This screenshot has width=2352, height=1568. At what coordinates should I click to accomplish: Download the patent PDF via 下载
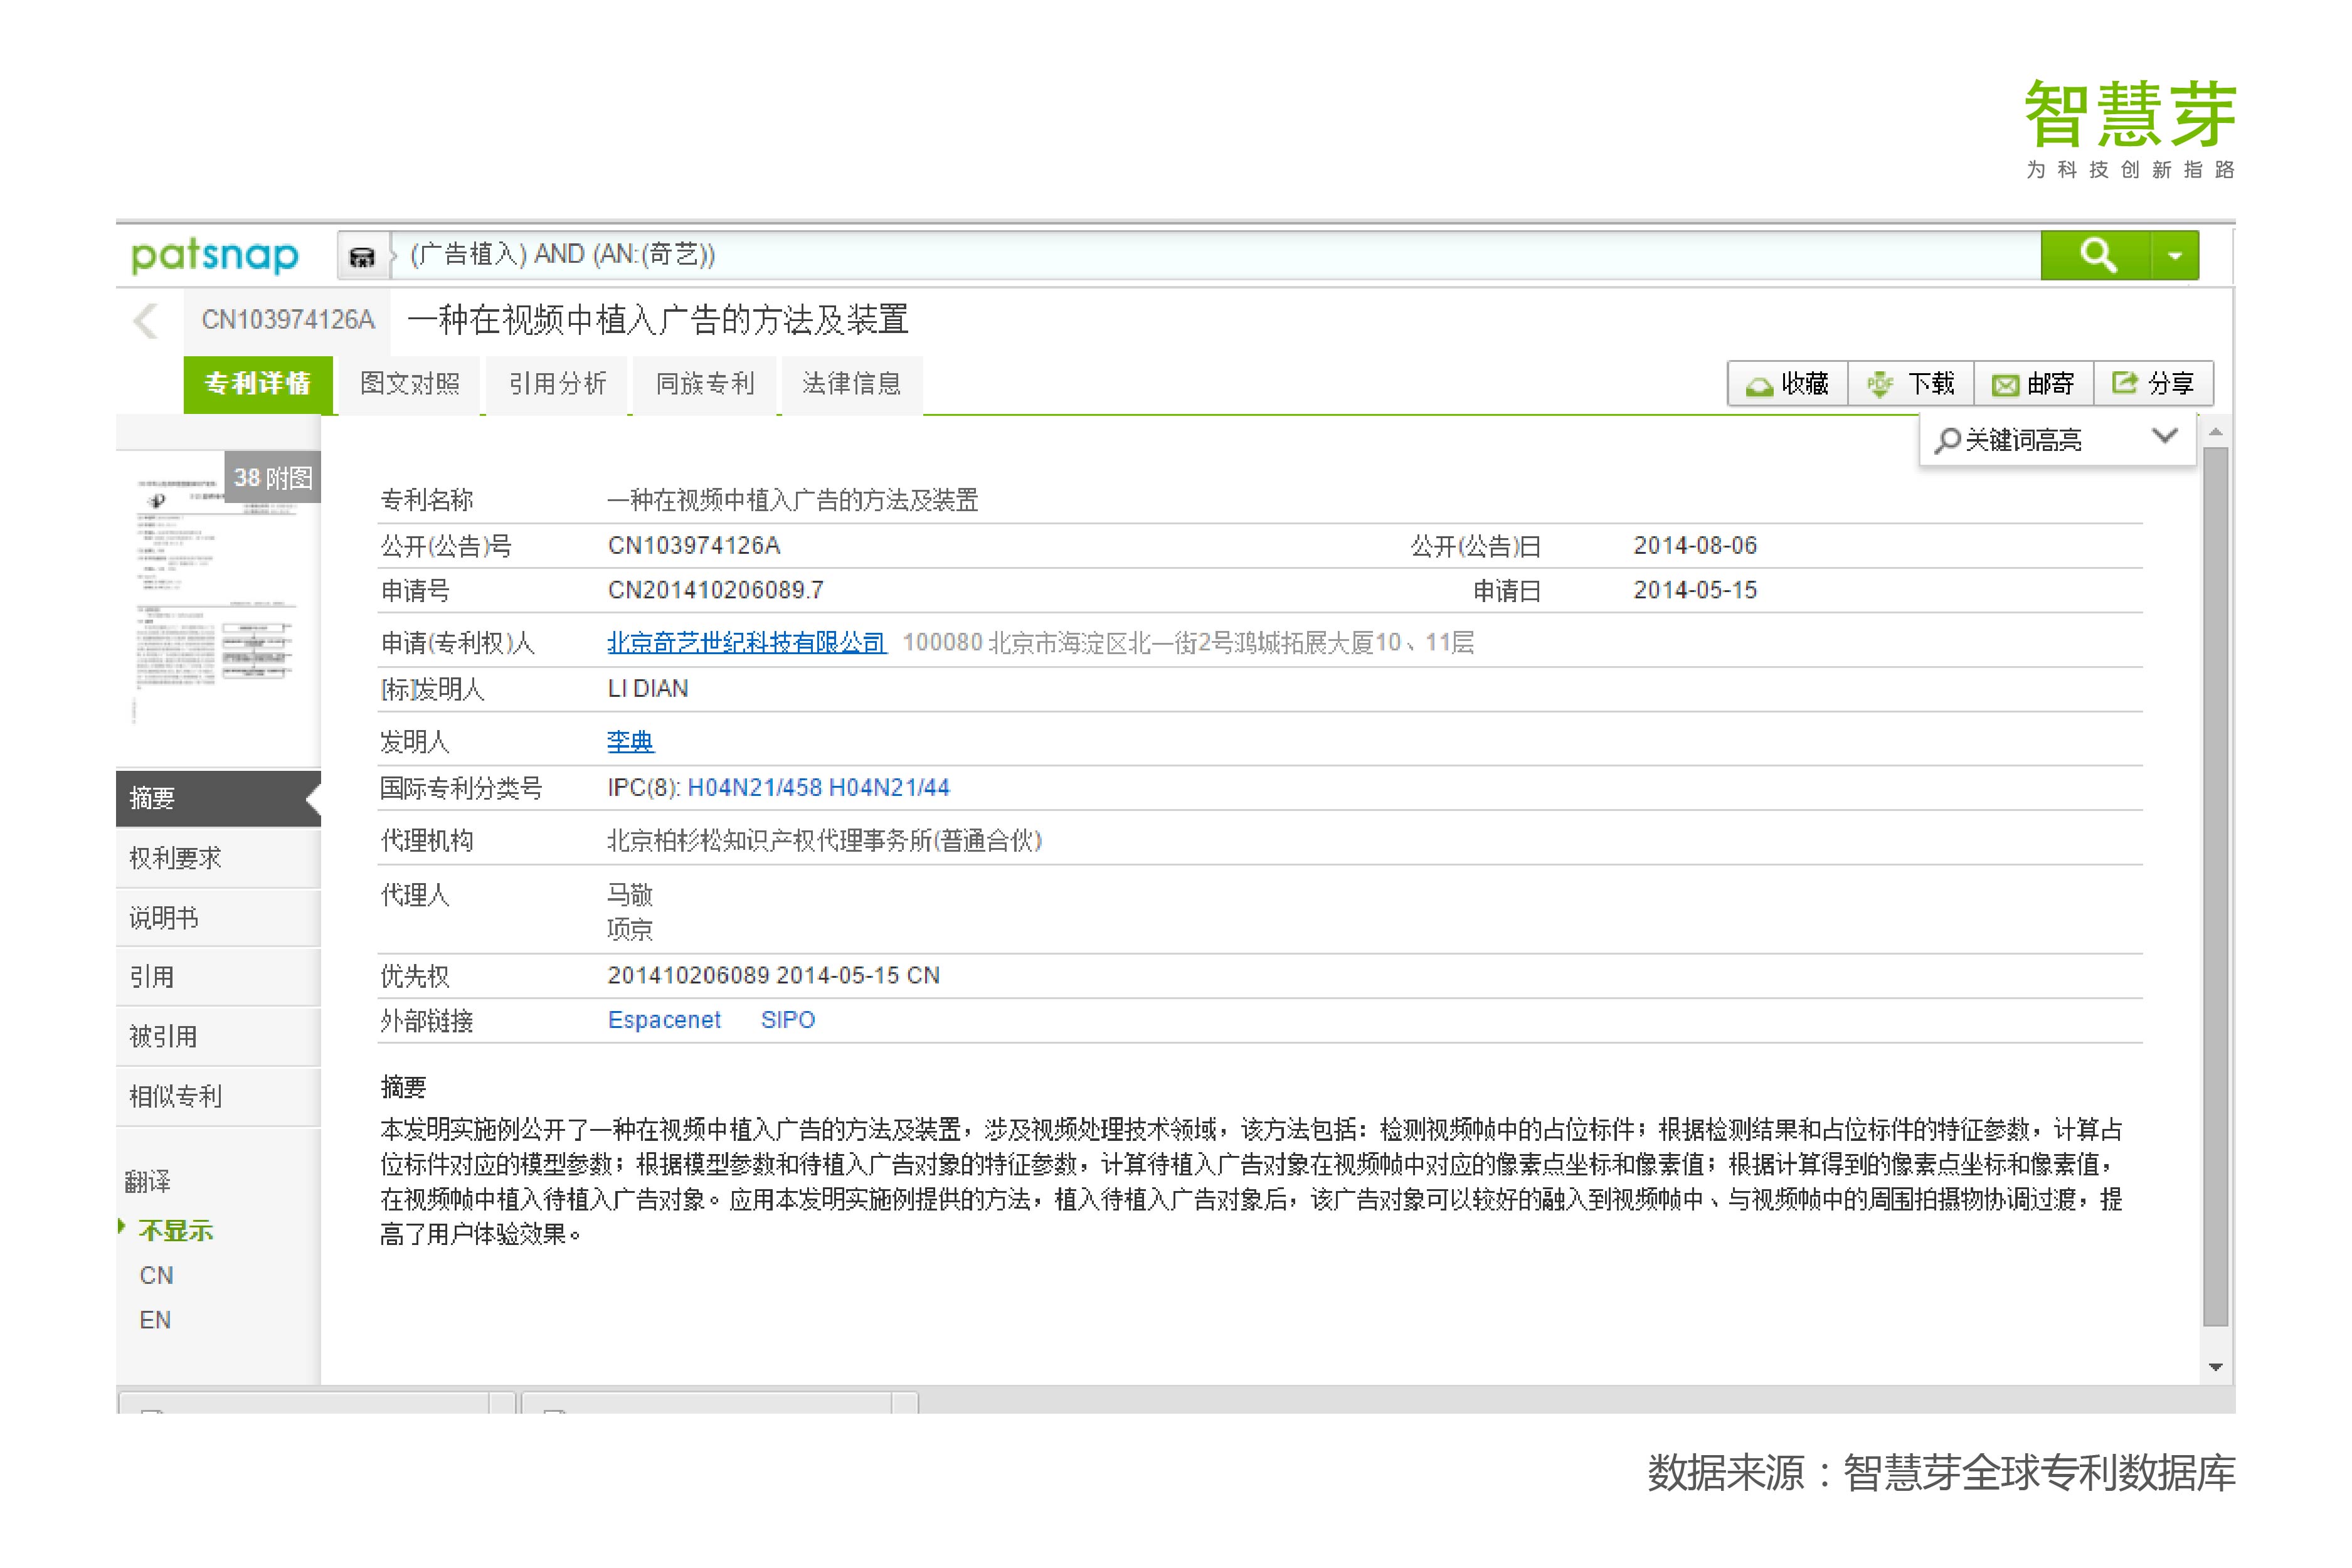pos(1911,384)
